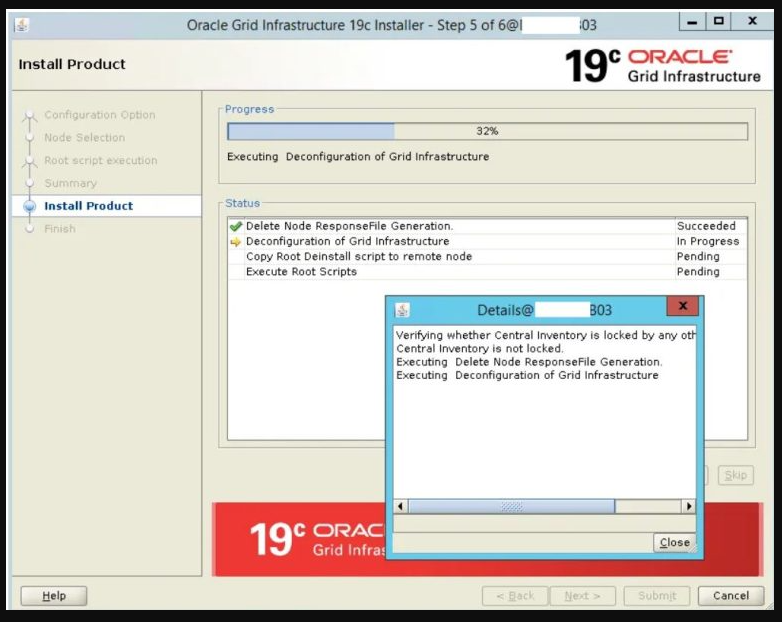Open Help for the installer
This screenshot has width=782, height=622.
54,596
